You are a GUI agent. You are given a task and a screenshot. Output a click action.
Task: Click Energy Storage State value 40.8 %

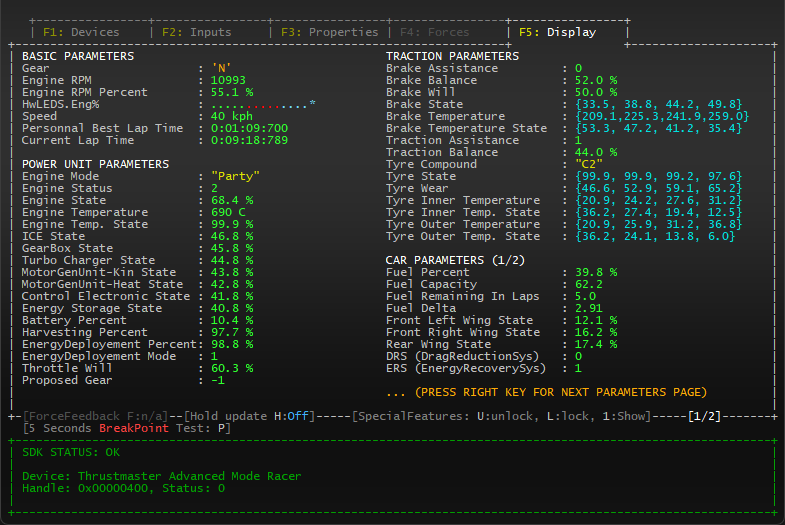tap(232, 308)
